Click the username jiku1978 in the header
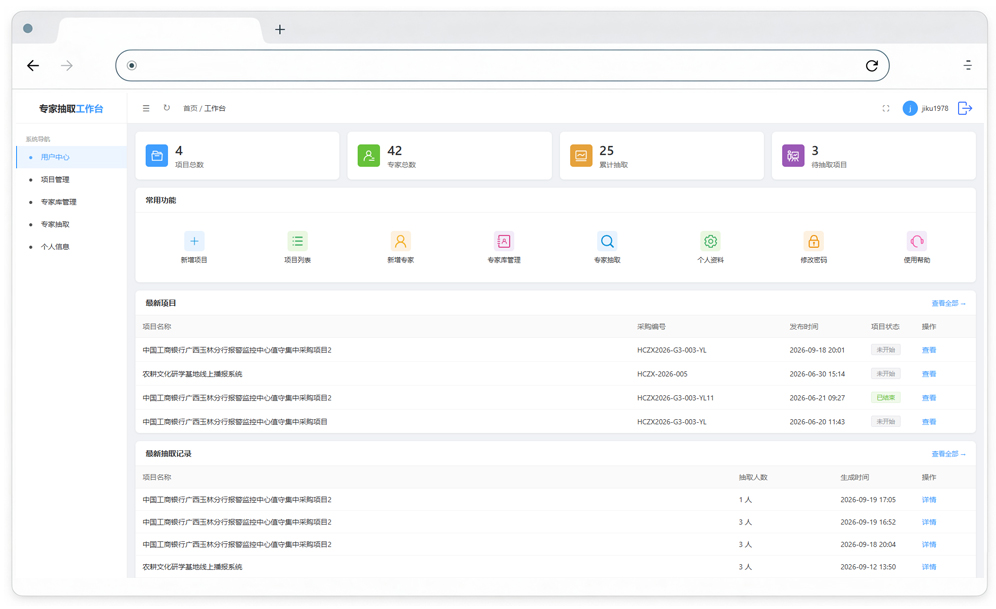Screen dimensions: 996x609 pyautogui.click(x=934, y=109)
